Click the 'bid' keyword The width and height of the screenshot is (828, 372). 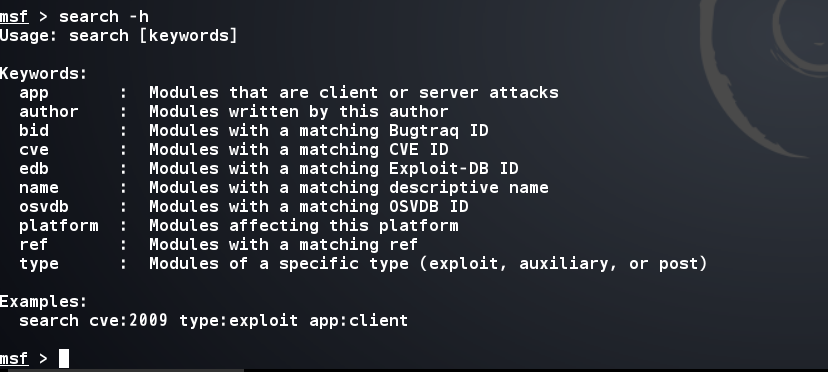coord(34,131)
